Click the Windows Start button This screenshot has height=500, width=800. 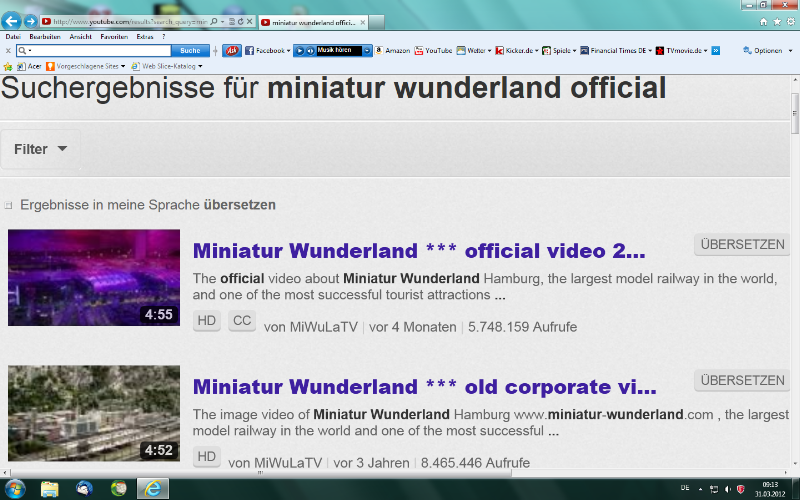point(14,488)
